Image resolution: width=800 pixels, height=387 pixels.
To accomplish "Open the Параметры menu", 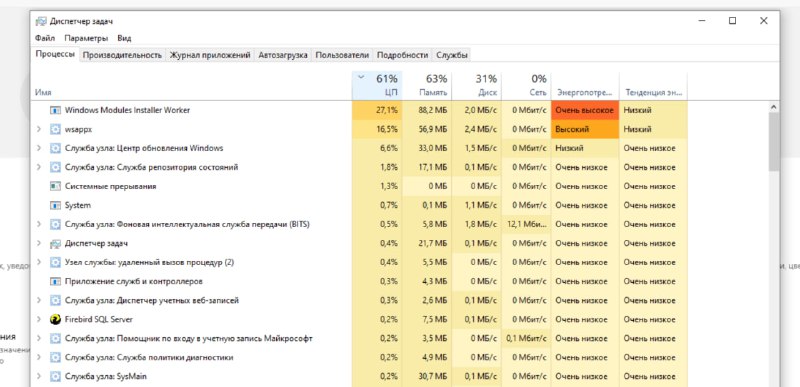I will pyautogui.click(x=86, y=38).
